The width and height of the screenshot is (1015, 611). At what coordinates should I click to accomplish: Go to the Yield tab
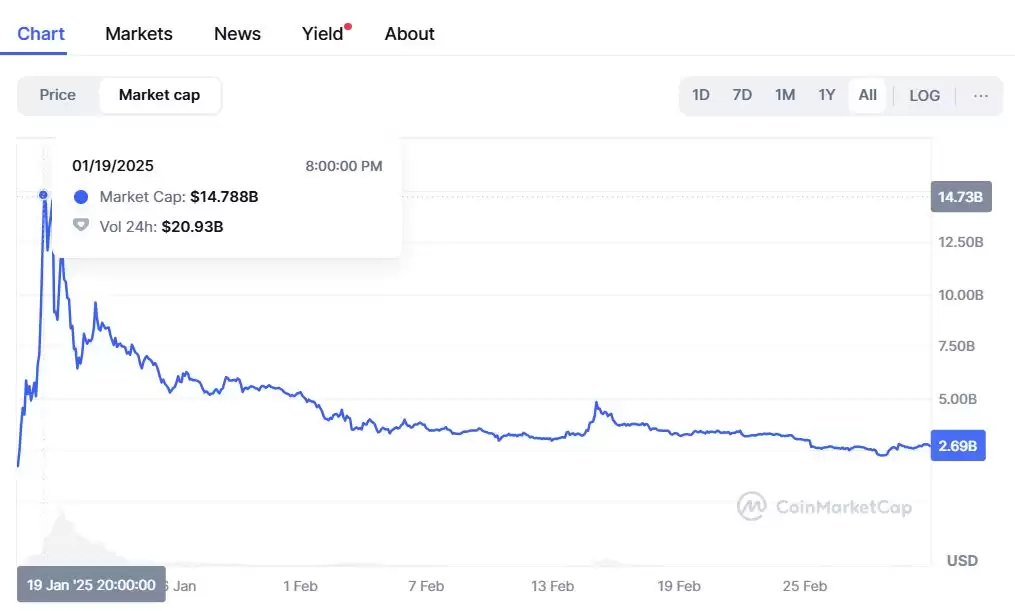[x=323, y=34]
